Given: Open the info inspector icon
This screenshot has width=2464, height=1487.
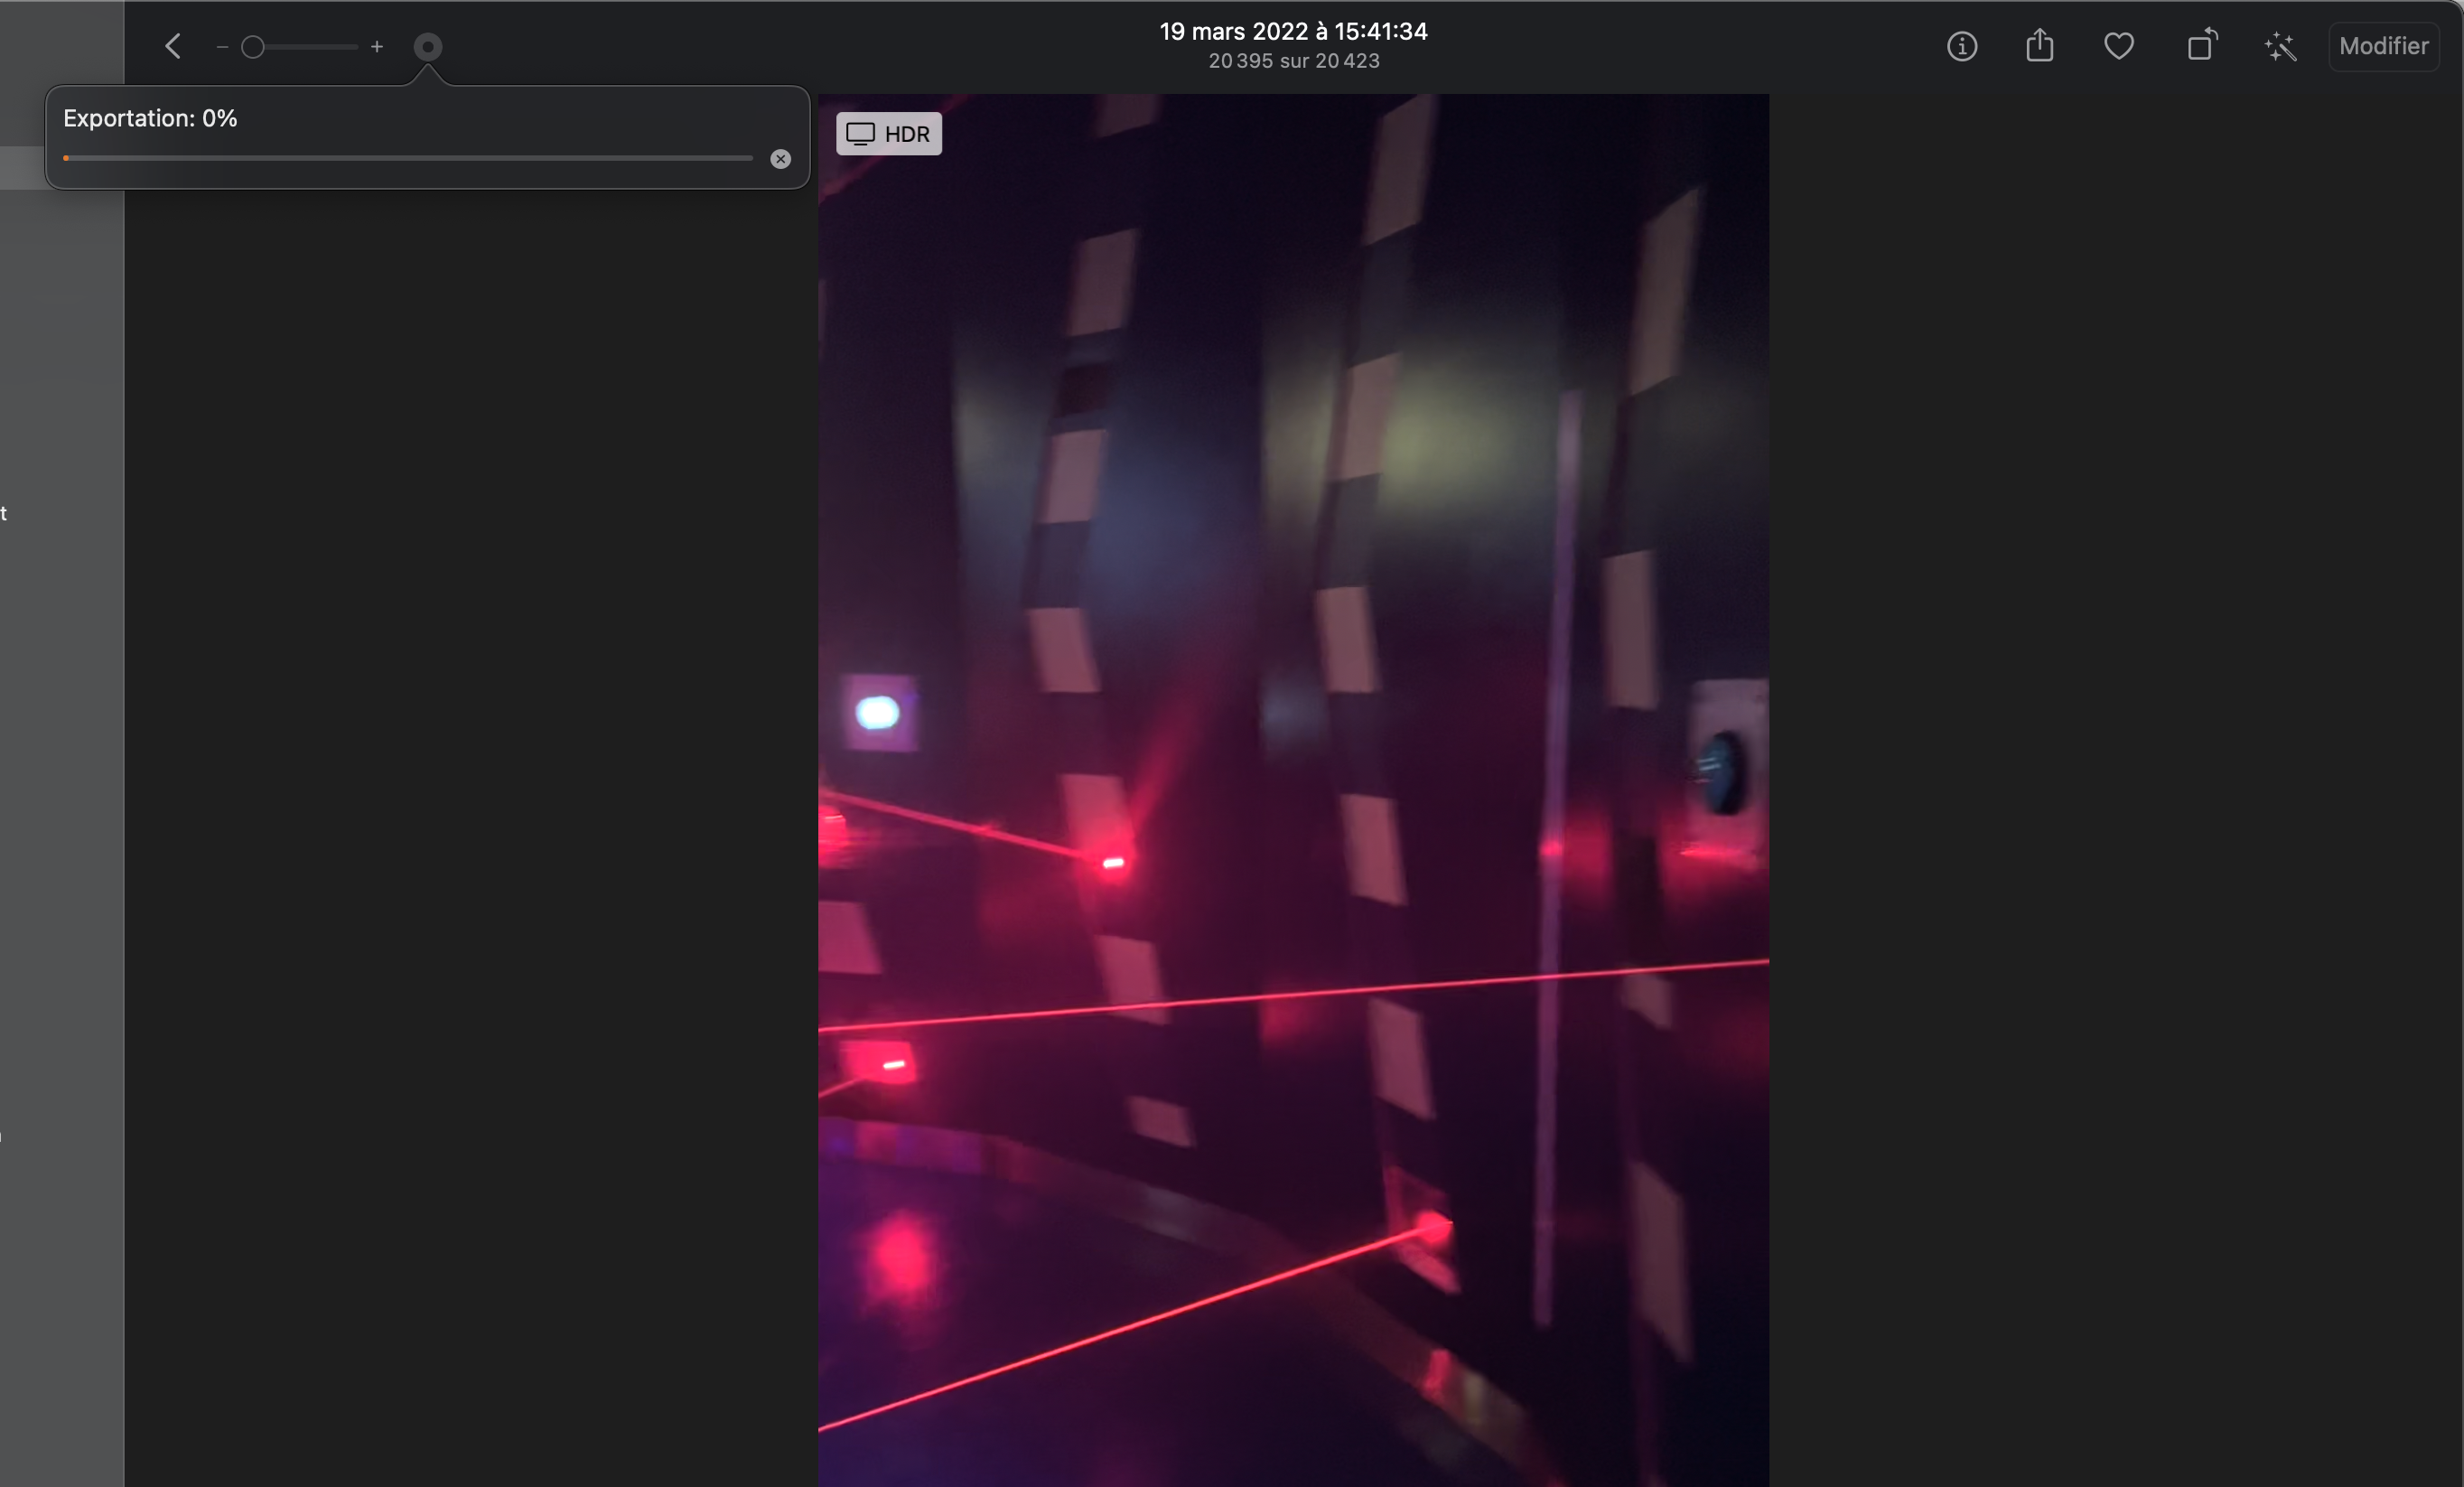Looking at the screenshot, I should point(1961,46).
